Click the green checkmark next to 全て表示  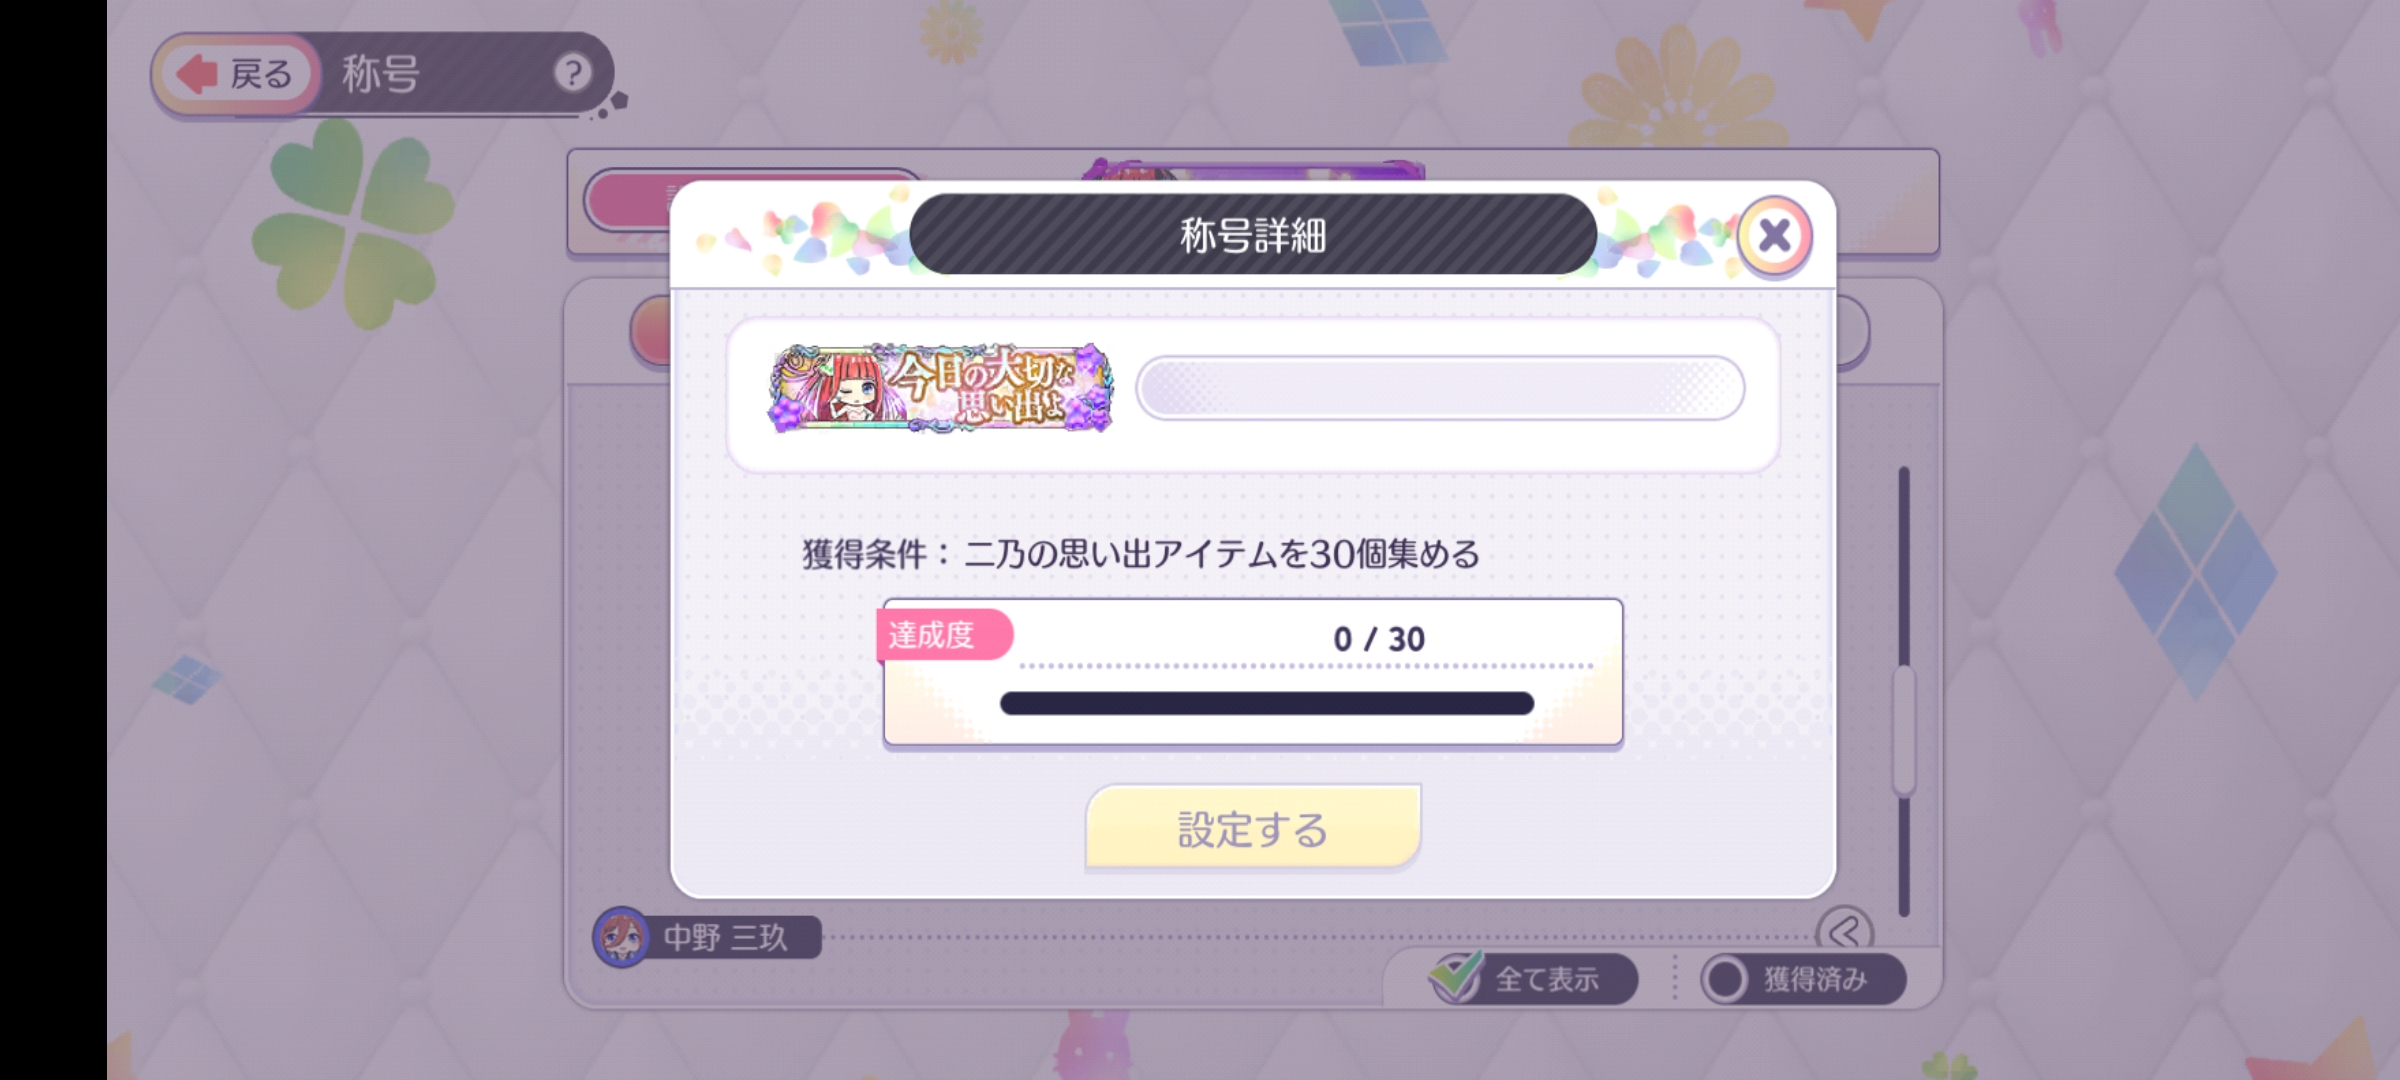[x=1456, y=976]
